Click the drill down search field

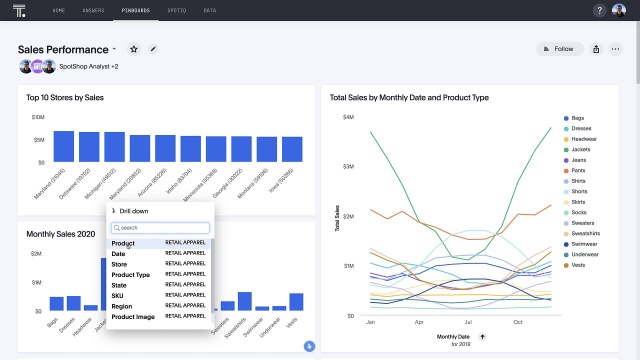[x=160, y=228]
